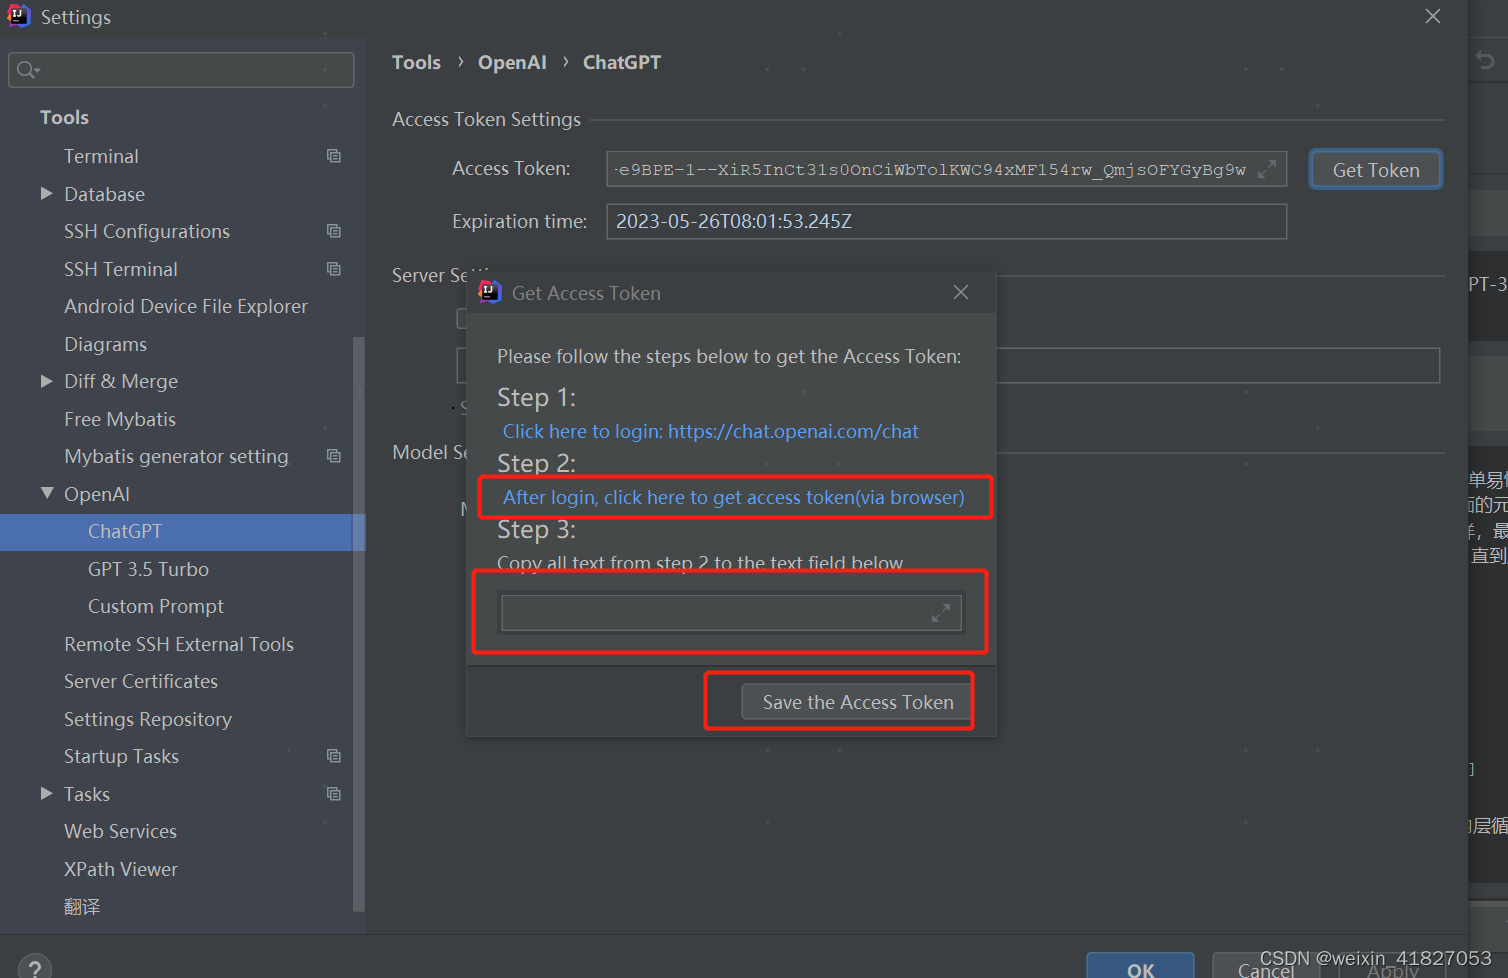Click the project-level icon beside Mybatis generator setting
This screenshot has width=1508, height=978.
334,456
